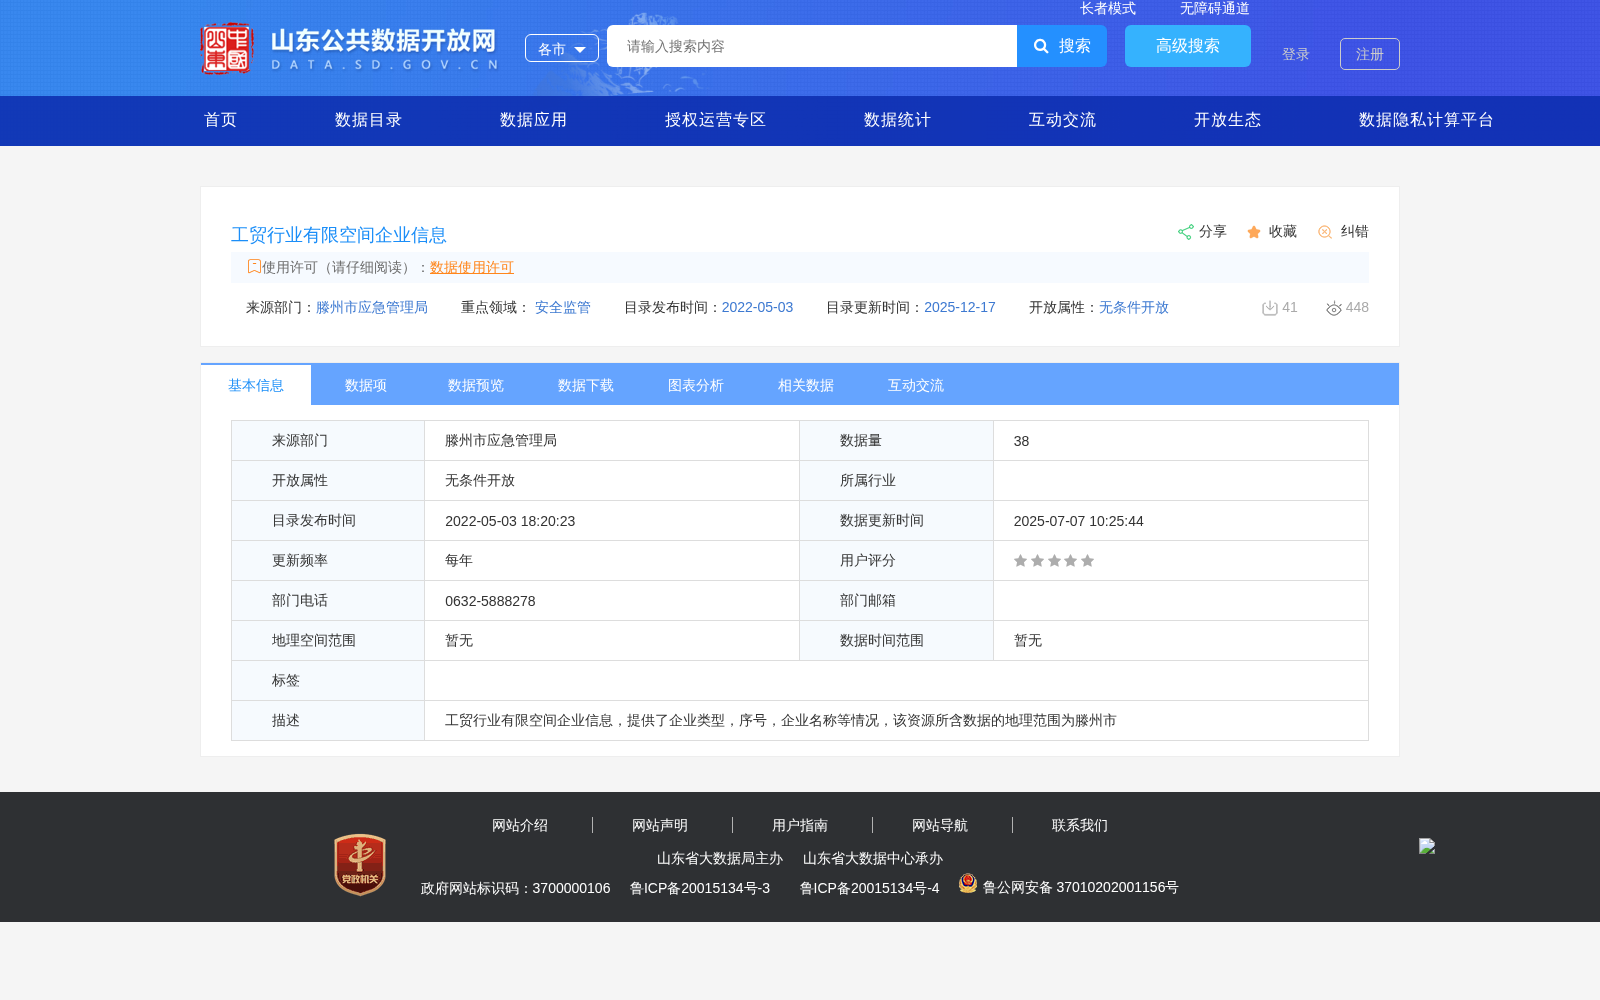
Task: Click the phone number 0632-5888278
Action: [x=490, y=601]
